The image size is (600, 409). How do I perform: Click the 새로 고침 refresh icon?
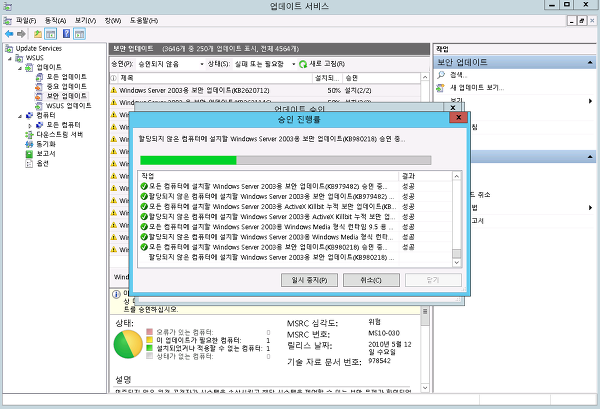(303, 64)
